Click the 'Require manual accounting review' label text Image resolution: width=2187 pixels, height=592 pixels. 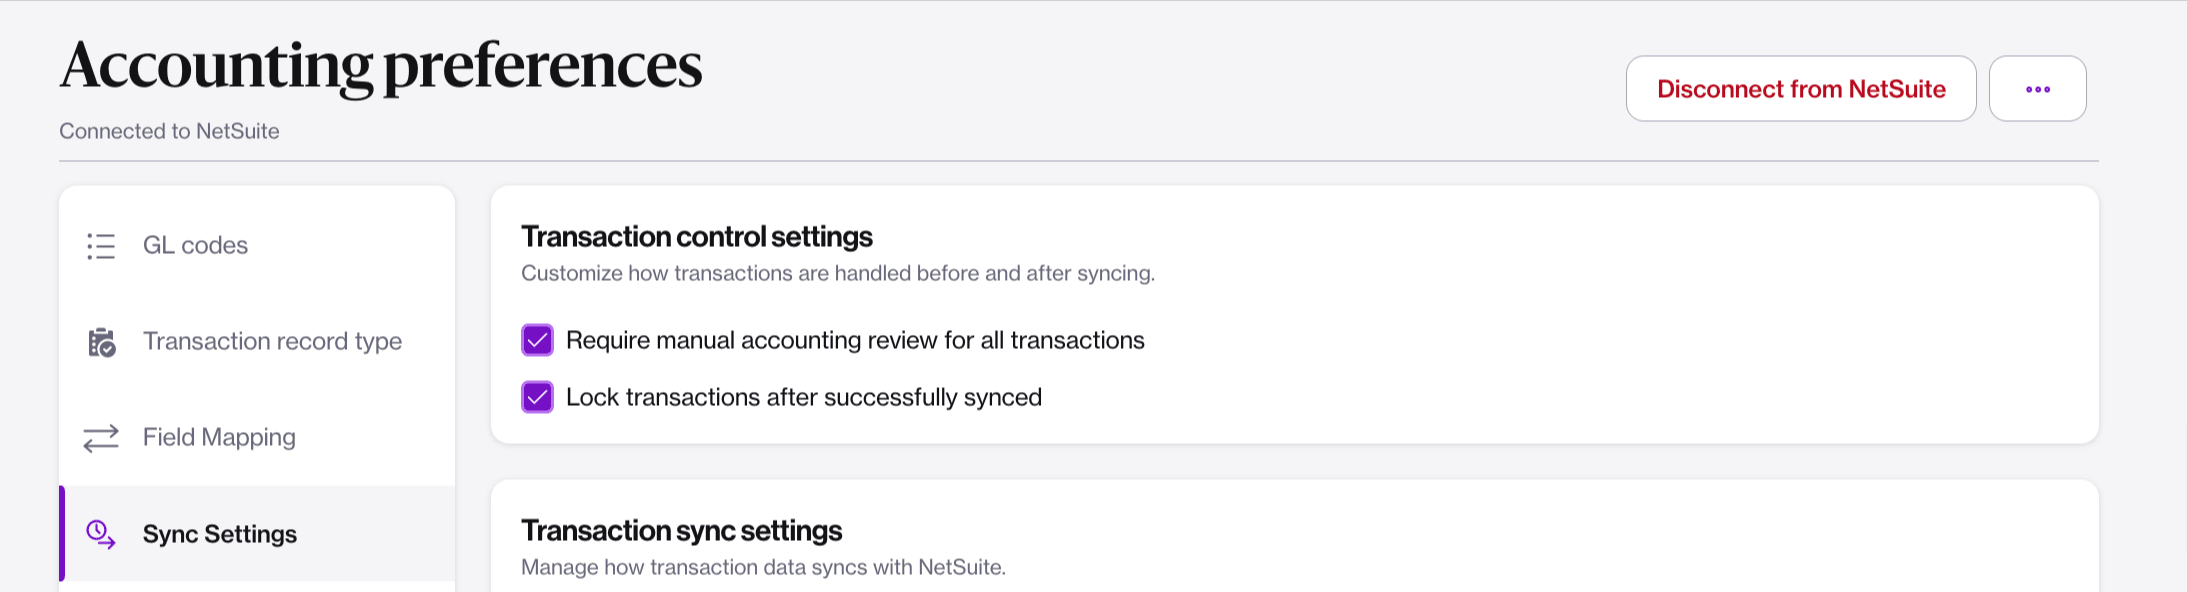coord(855,341)
